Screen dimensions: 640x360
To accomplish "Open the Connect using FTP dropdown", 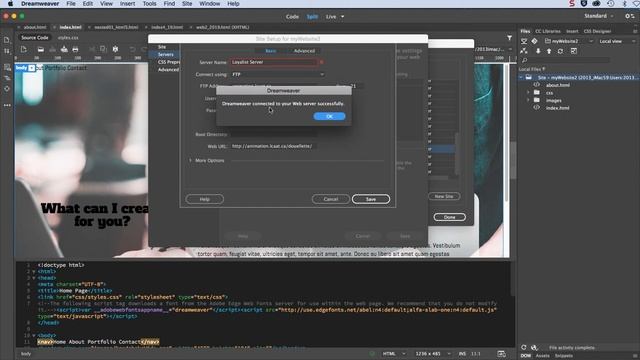I will tap(278, 74).
